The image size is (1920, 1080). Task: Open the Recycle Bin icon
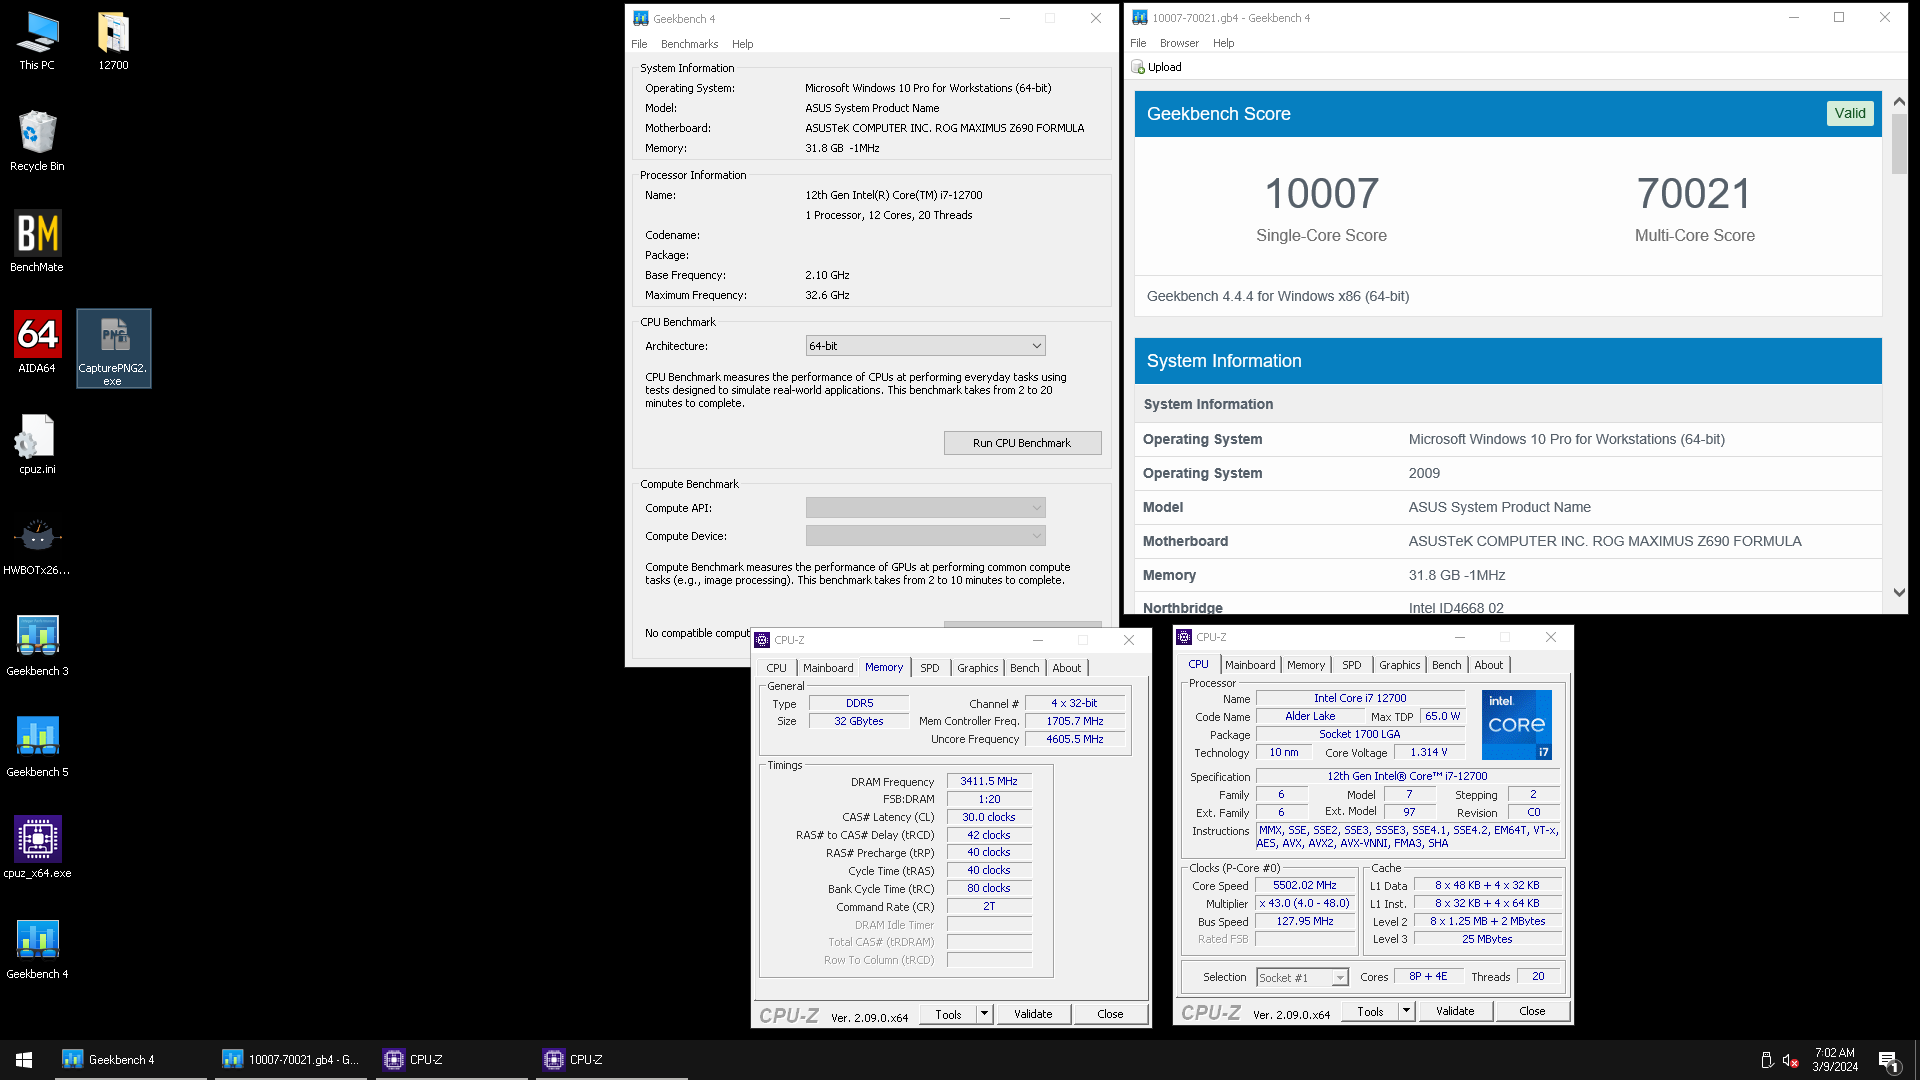37,140
